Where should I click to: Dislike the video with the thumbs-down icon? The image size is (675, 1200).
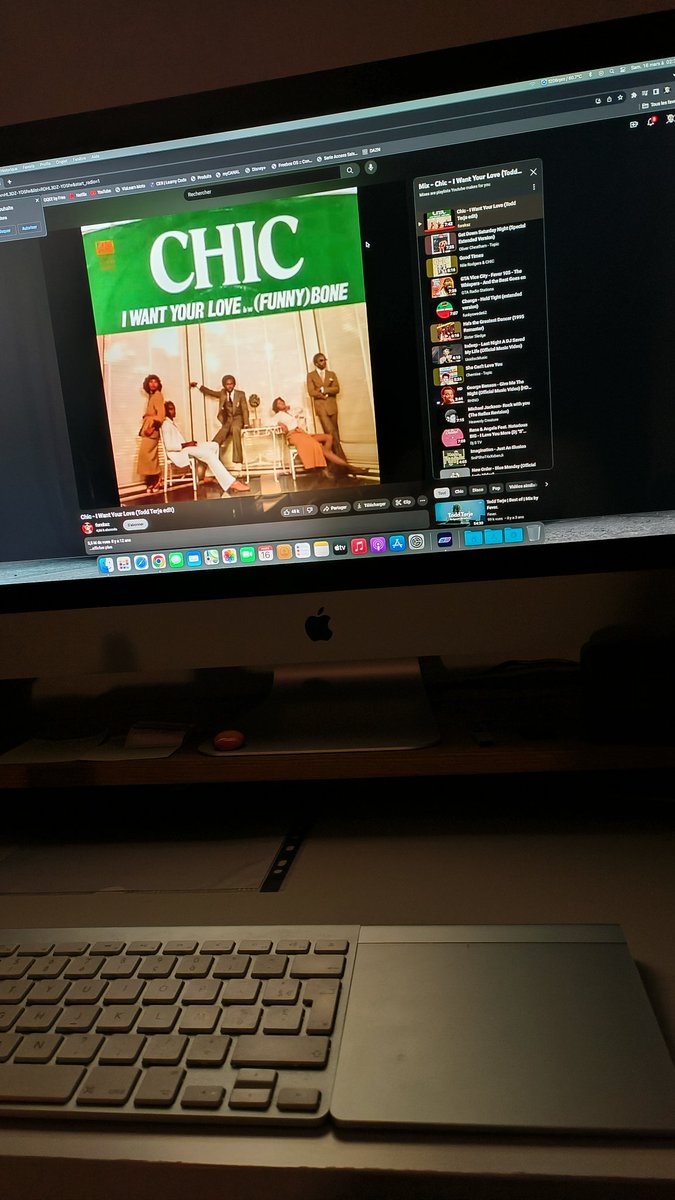coord(310,510)
